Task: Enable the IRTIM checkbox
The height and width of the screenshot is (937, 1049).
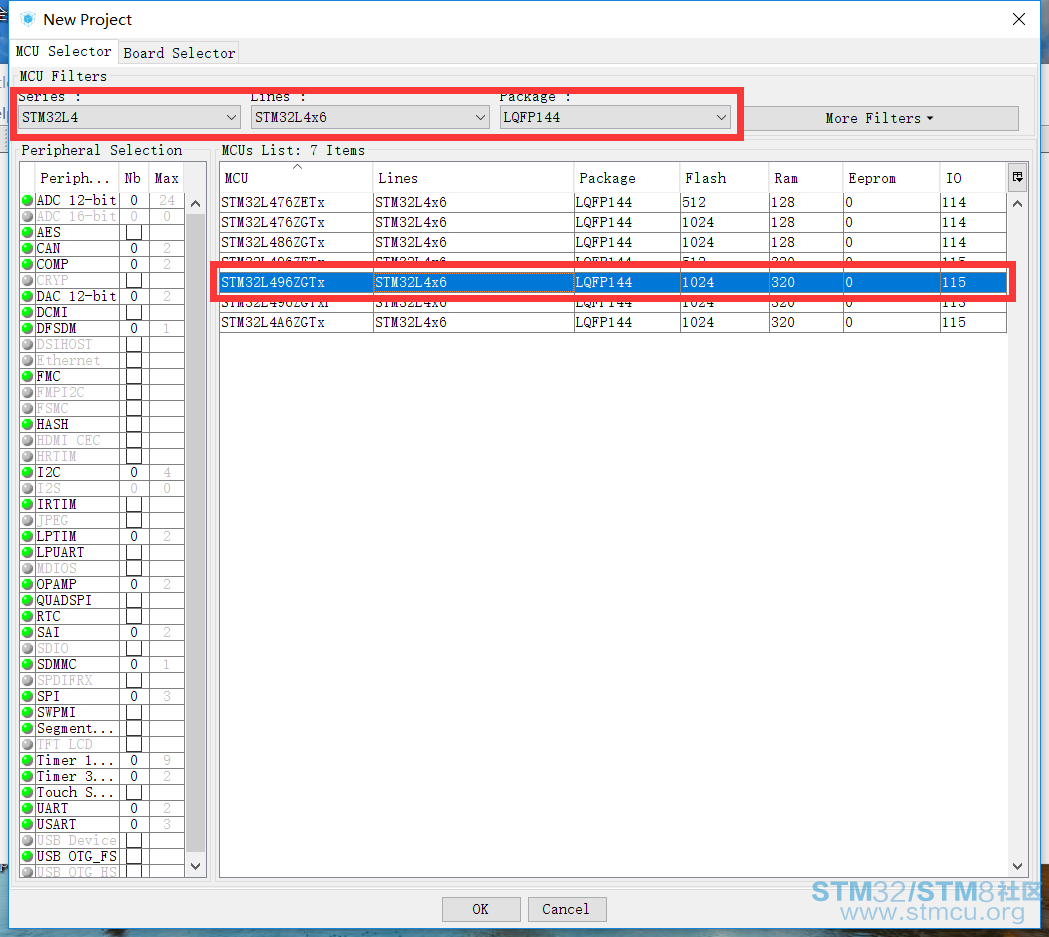Action: click(134, 504)
